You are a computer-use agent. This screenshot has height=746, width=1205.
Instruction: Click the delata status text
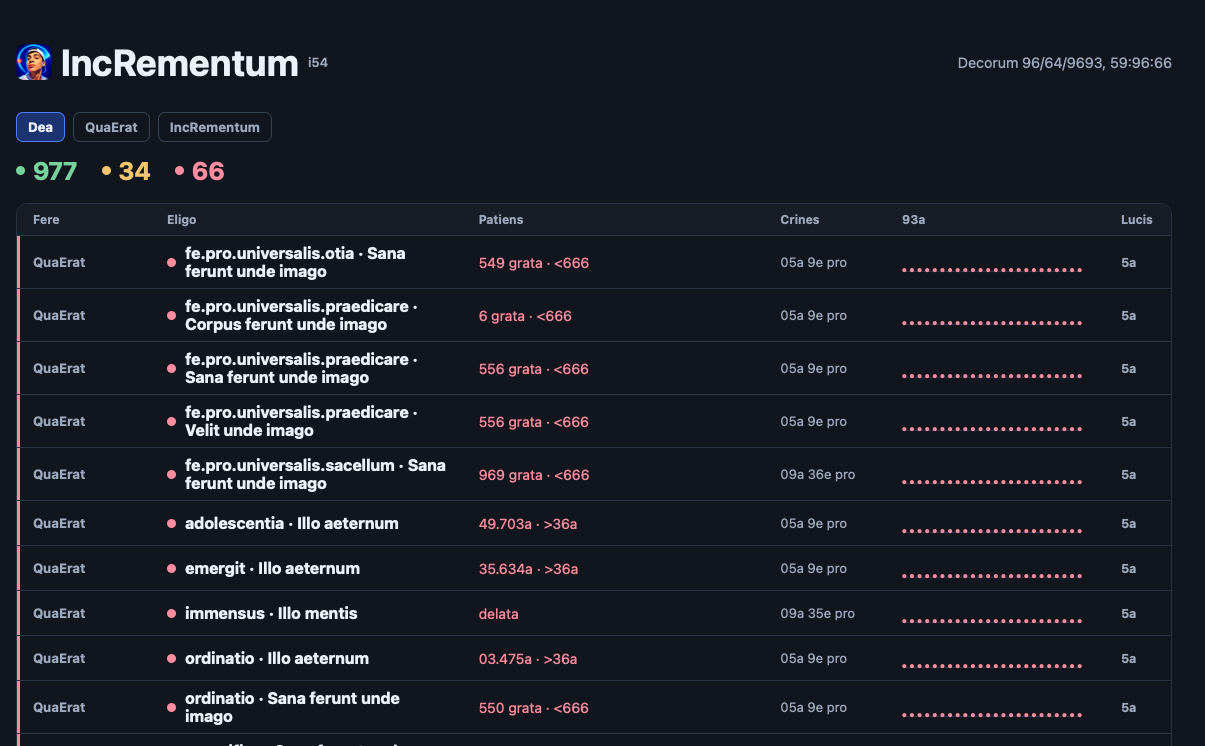pyautogui.click(x=499, y=614)
